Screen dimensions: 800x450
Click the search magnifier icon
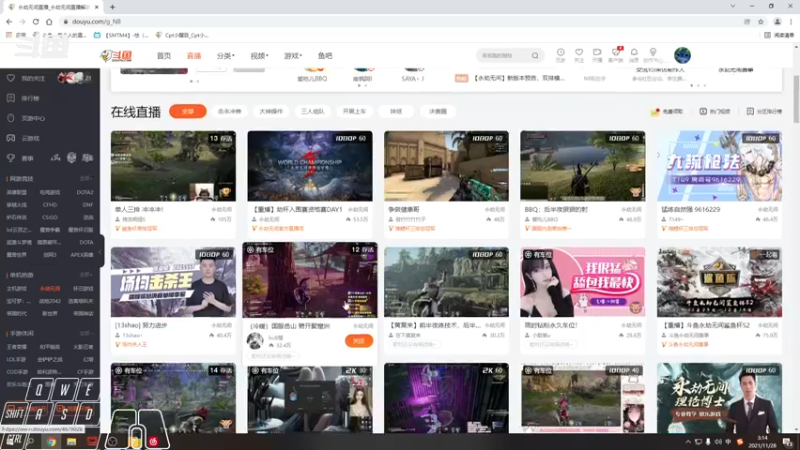click(535, 56)
